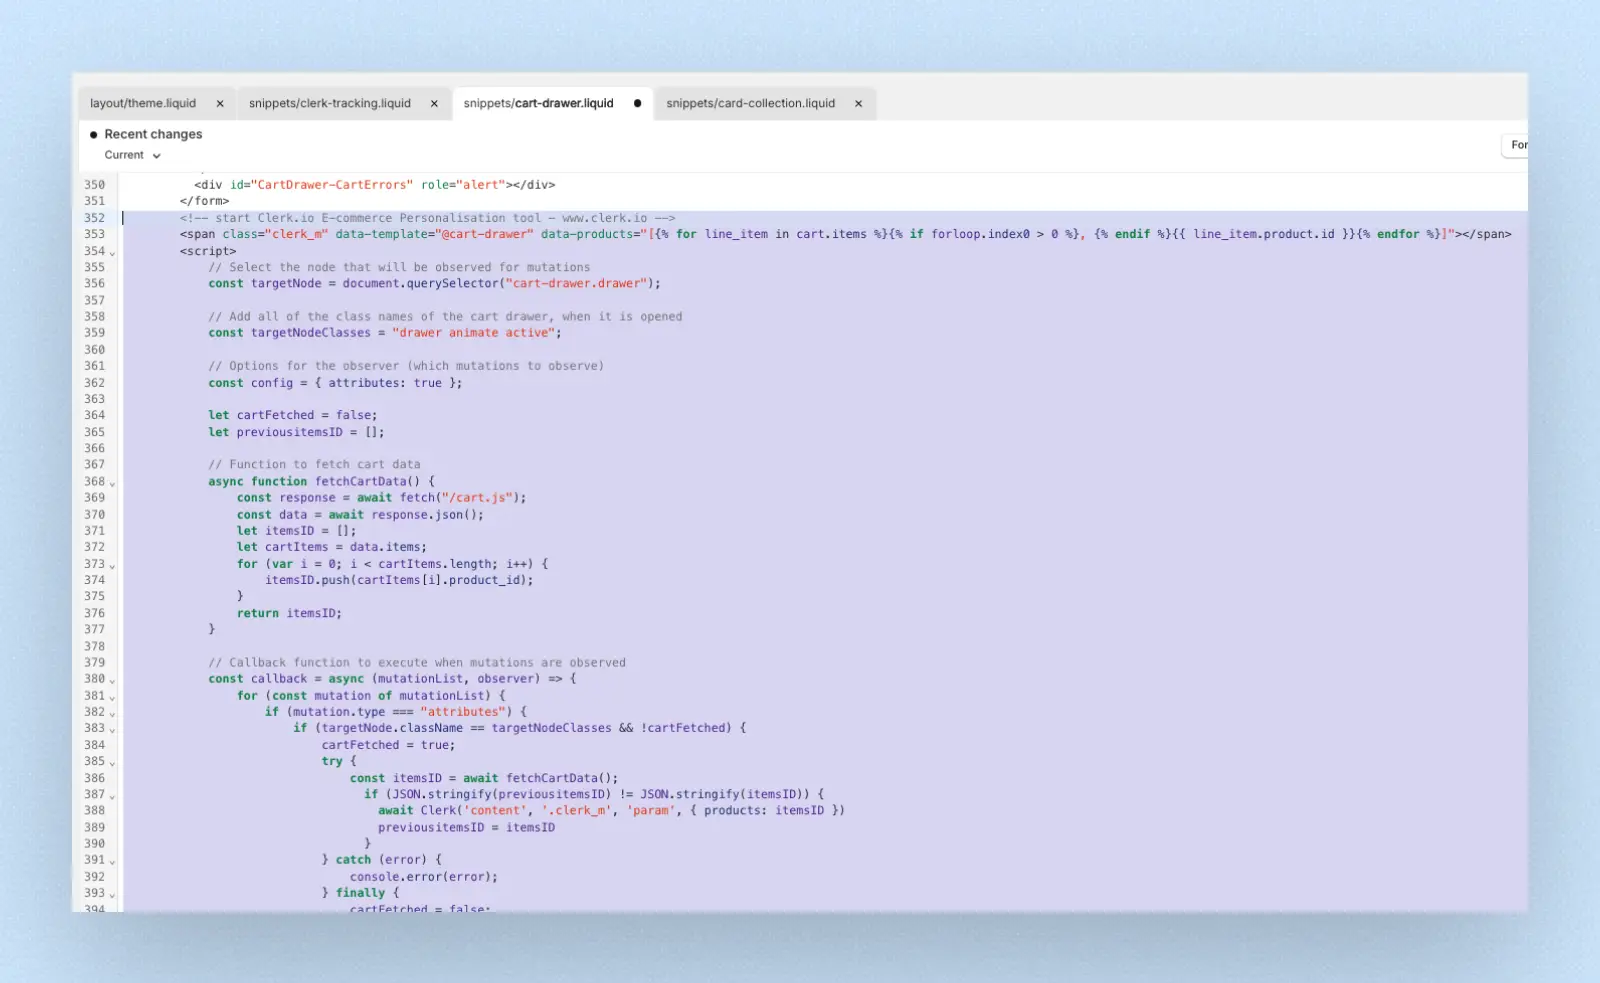This screenshot has height=983, width=1600.
Task: Close the snippets/clerk-tracking.liquid tab
Action: (434, 104)
